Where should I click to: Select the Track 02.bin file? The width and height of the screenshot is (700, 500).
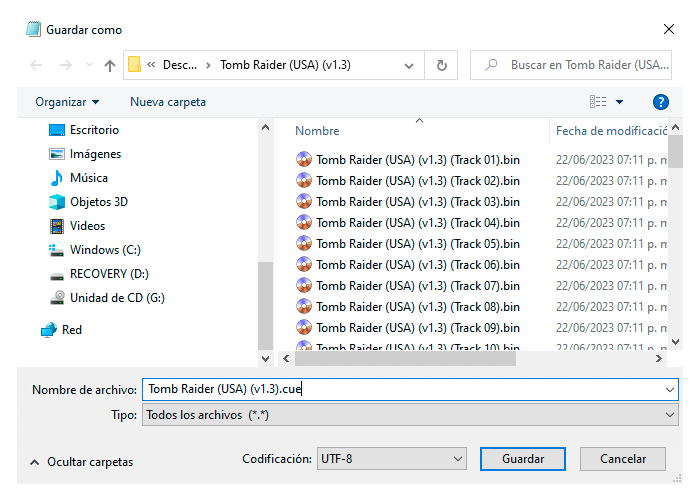pyautogui.click(x=418, y=181)
